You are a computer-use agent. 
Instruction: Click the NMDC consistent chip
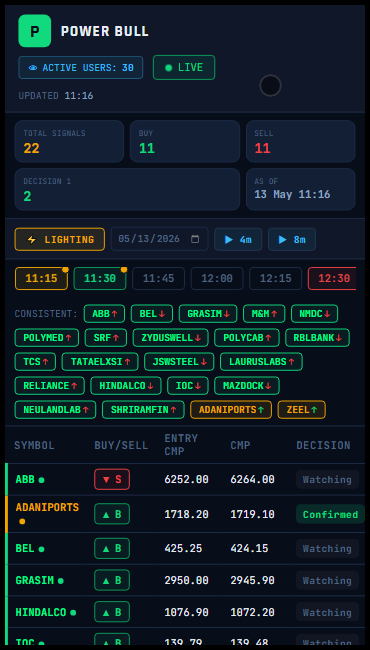click(314, 314)
